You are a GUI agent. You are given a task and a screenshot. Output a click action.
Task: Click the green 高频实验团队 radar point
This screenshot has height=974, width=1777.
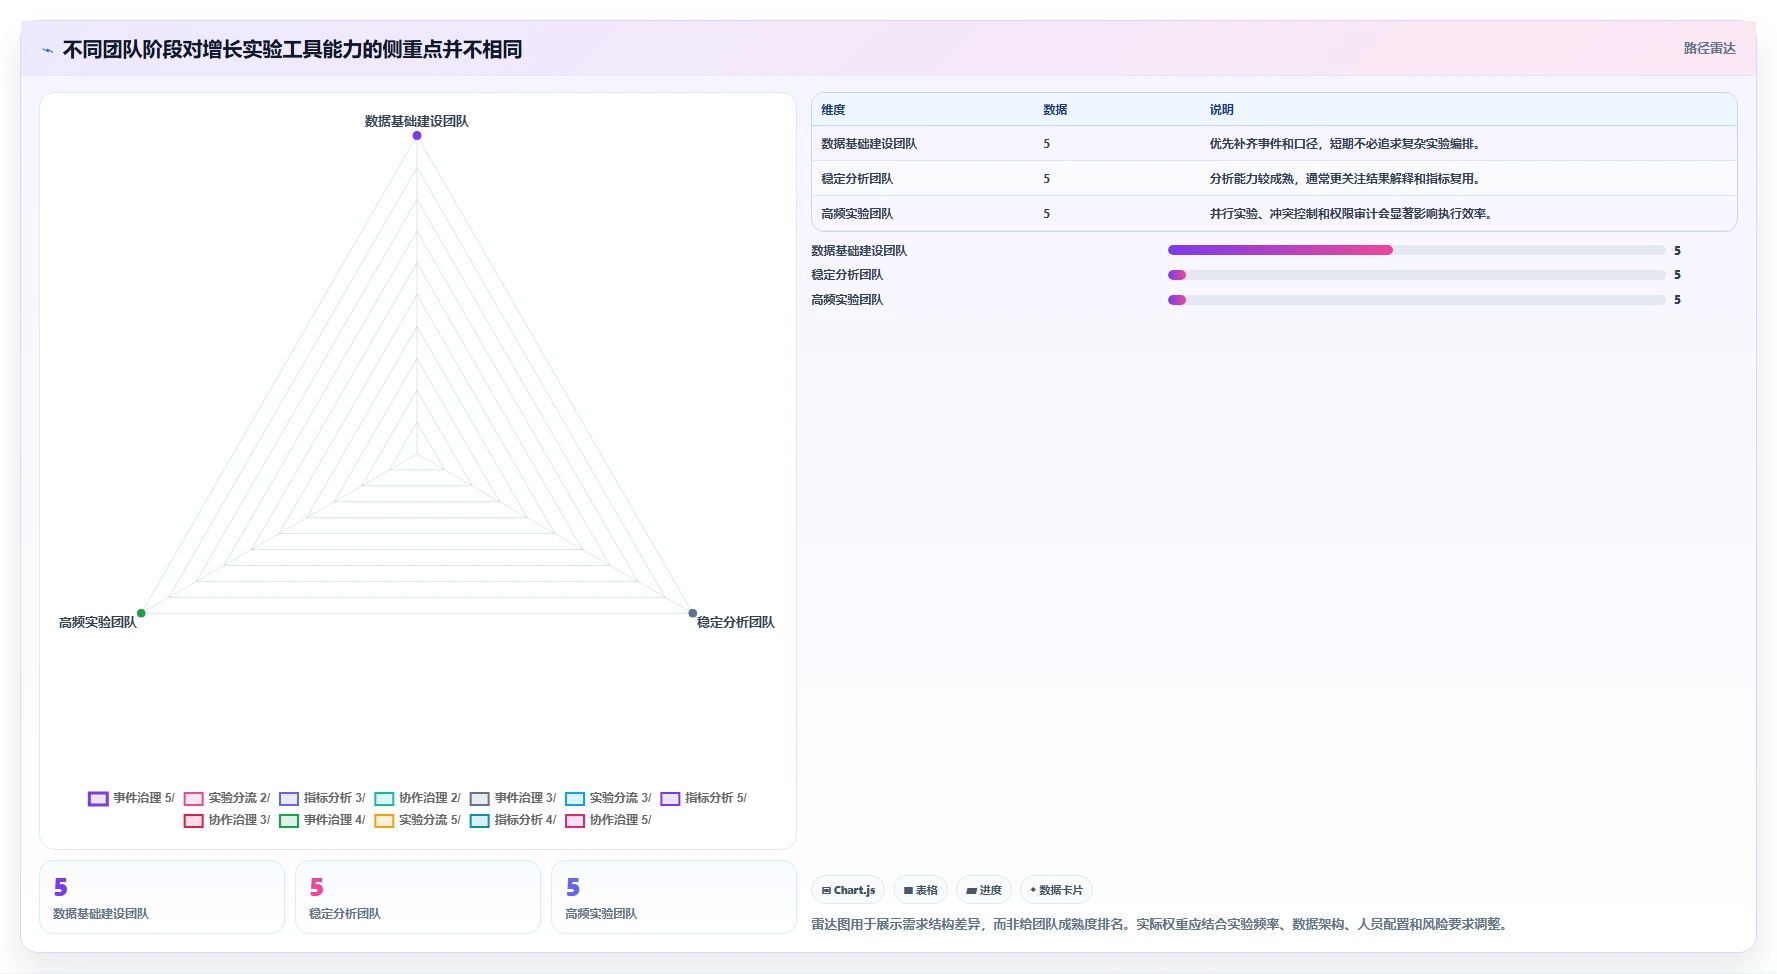(x=141, y=613)
